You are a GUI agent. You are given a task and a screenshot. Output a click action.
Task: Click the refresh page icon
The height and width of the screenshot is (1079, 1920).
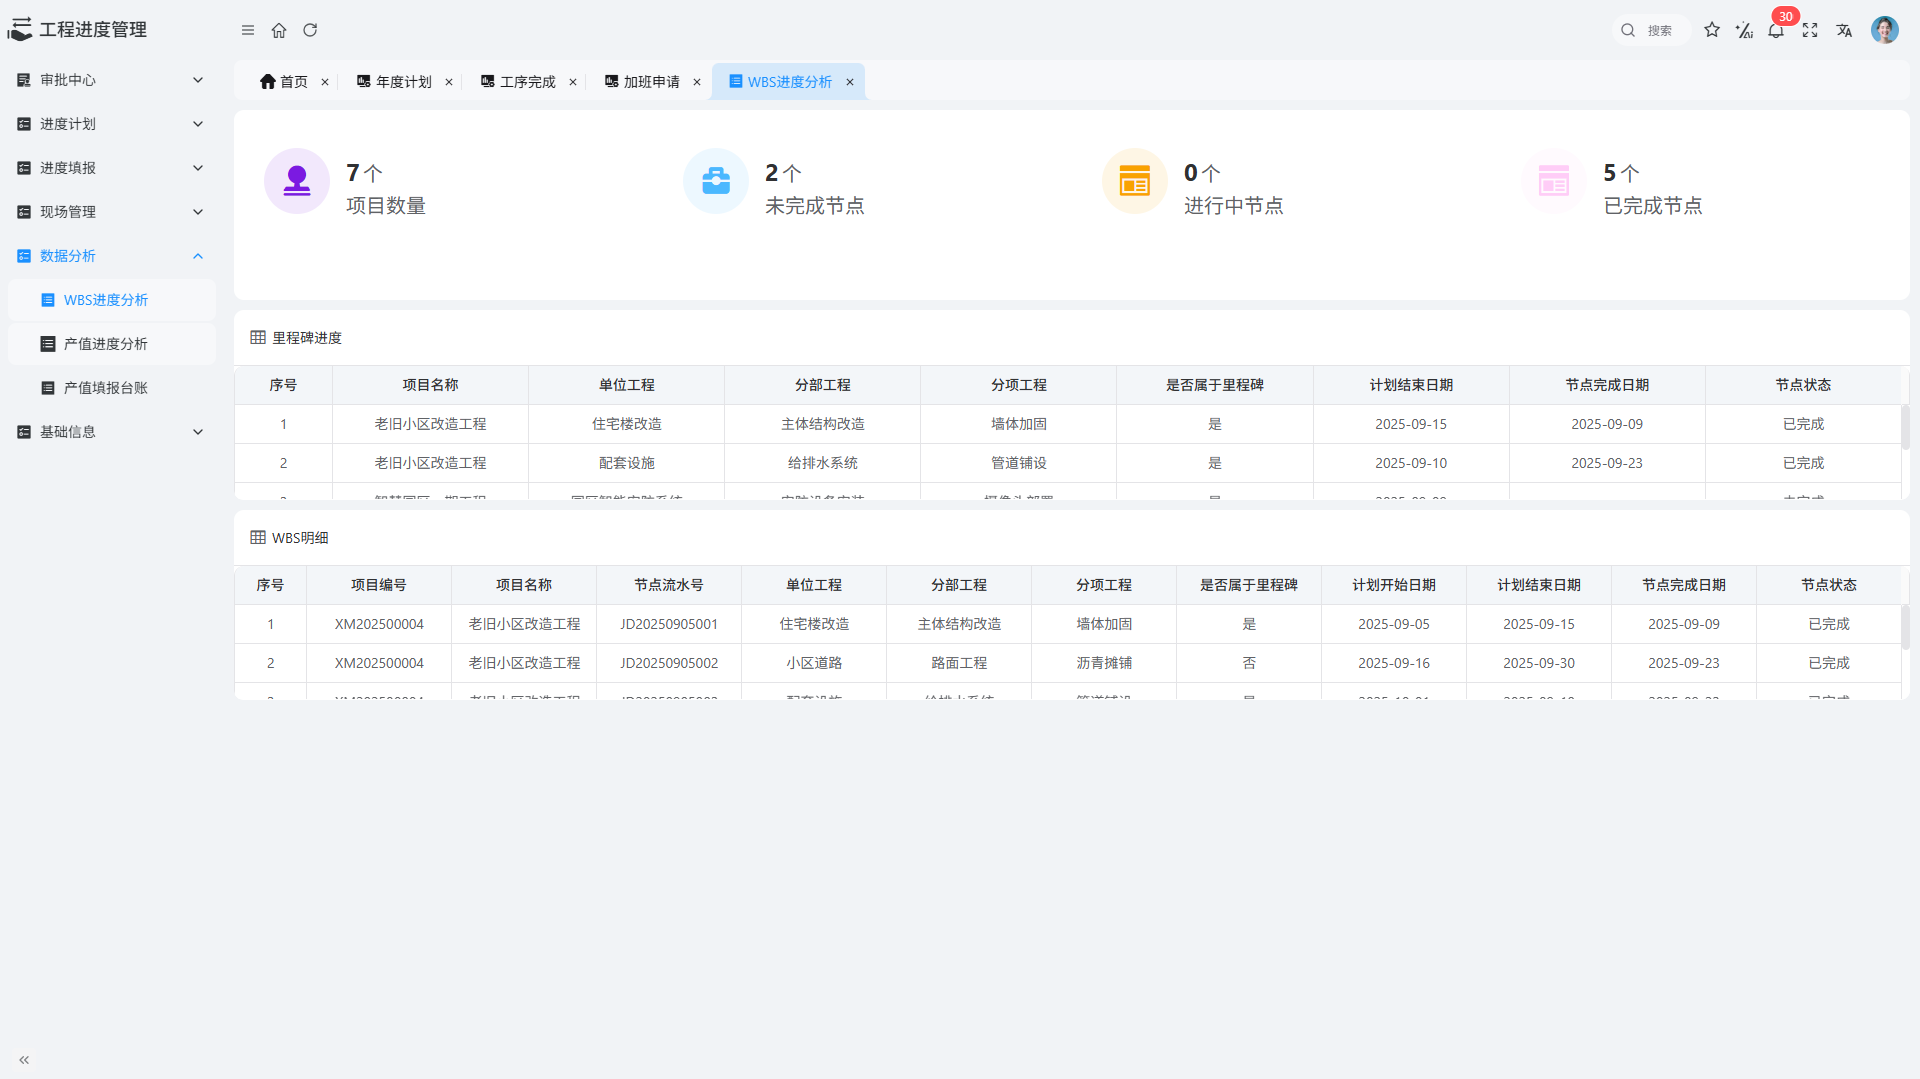pyautogui.click(x=310, y=30)
